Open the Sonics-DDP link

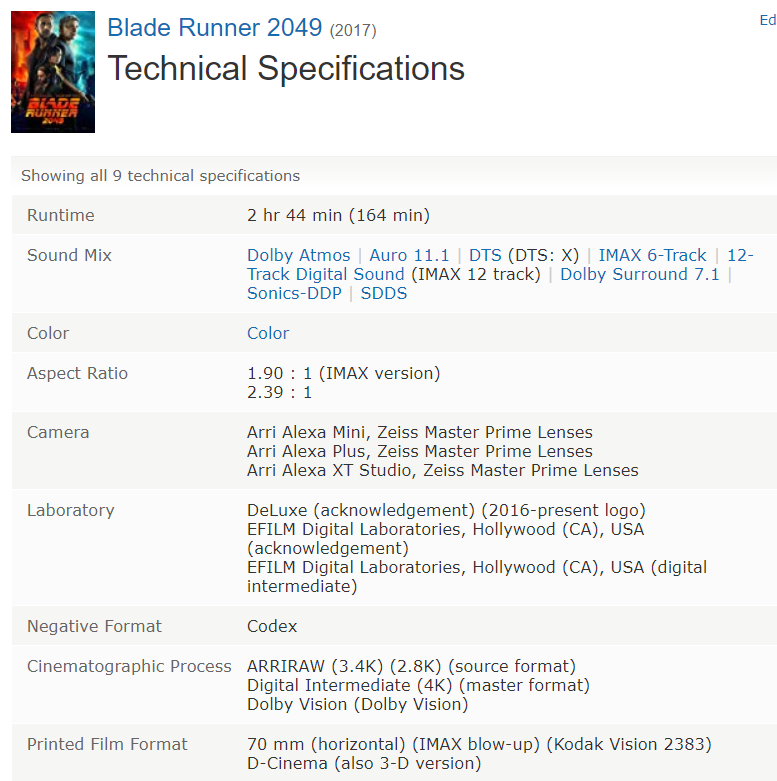pyautogui.click(x=294, y=293)
